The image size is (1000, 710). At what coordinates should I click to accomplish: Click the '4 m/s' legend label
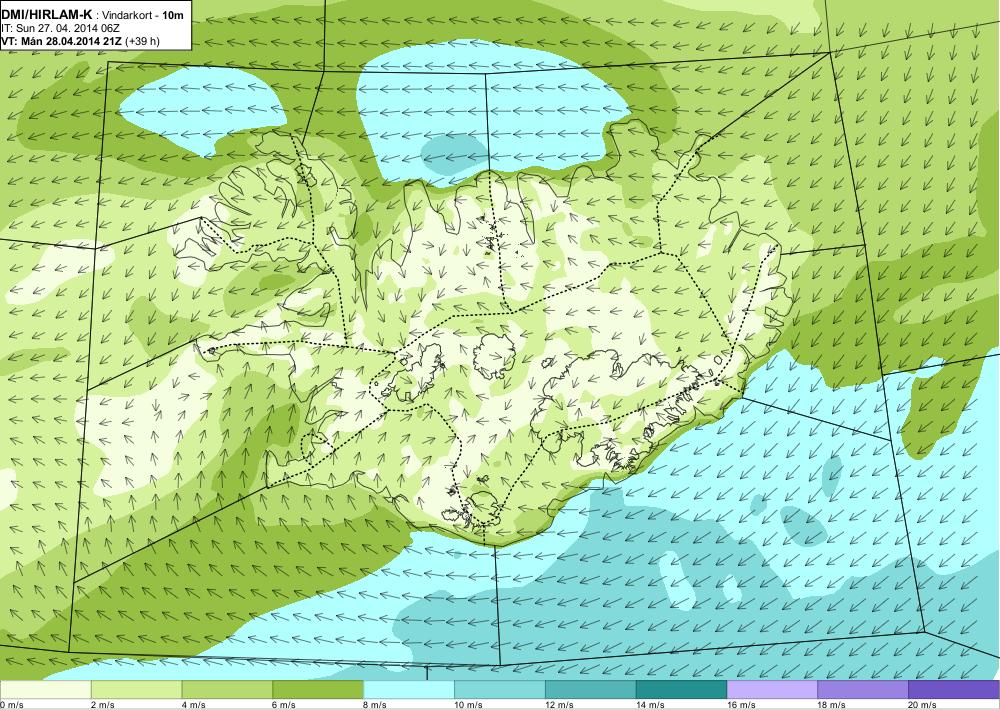(x=194, y=705)
